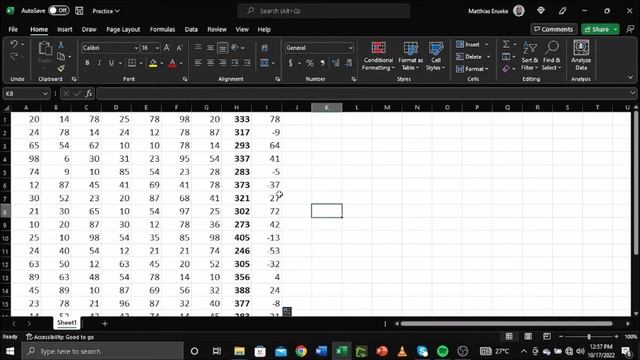This screenshot has width=640, height=360.
Task: Click the Insert Function fx icon
Action: (89, 93)
